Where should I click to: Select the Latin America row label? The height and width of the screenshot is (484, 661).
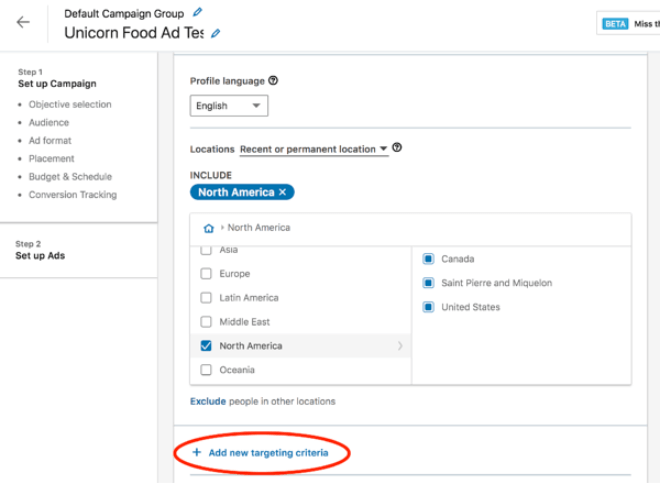click(x=249, y=298)
